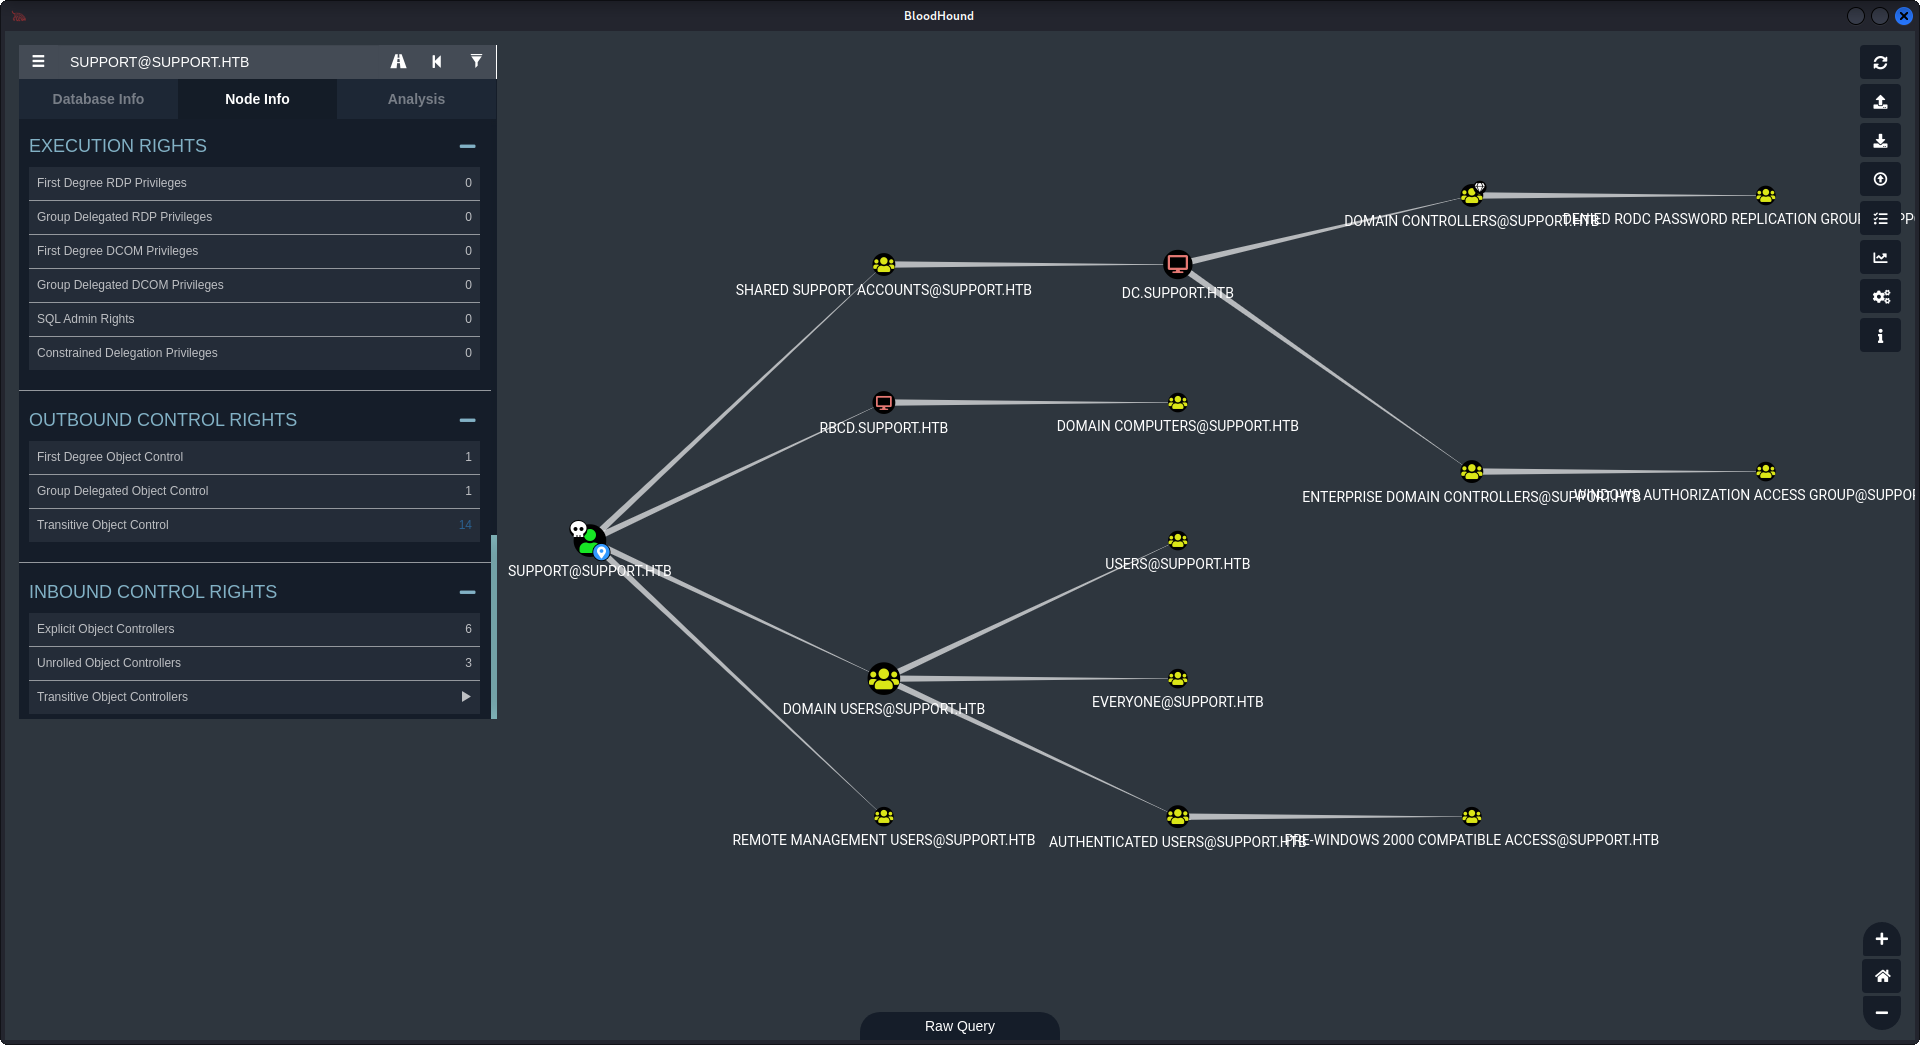Switch to the Database Info tab
This screenshot has width=1920, height=1045.
(98, 99)
